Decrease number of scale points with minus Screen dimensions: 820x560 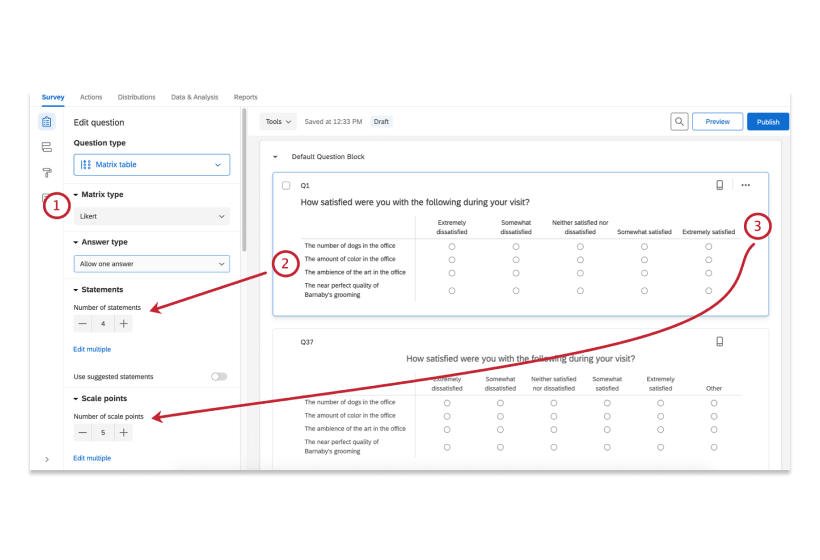[83, 433]
